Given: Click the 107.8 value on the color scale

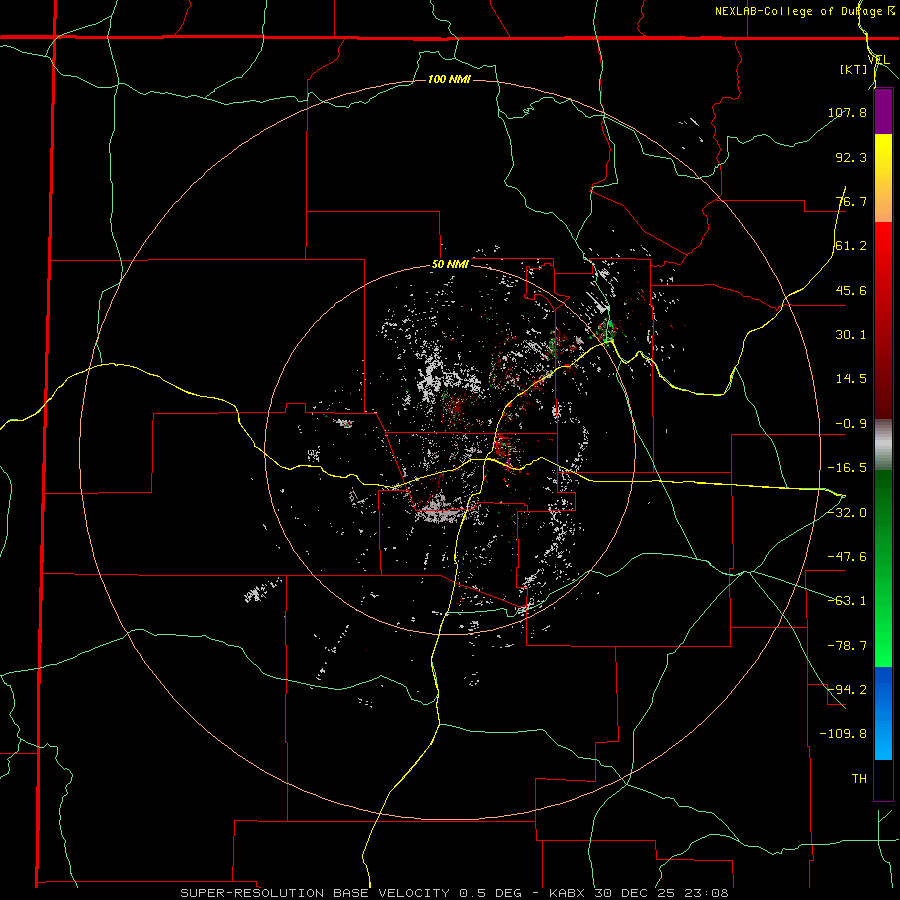Looking at the screenshot, I should click(x=847, y=112).
